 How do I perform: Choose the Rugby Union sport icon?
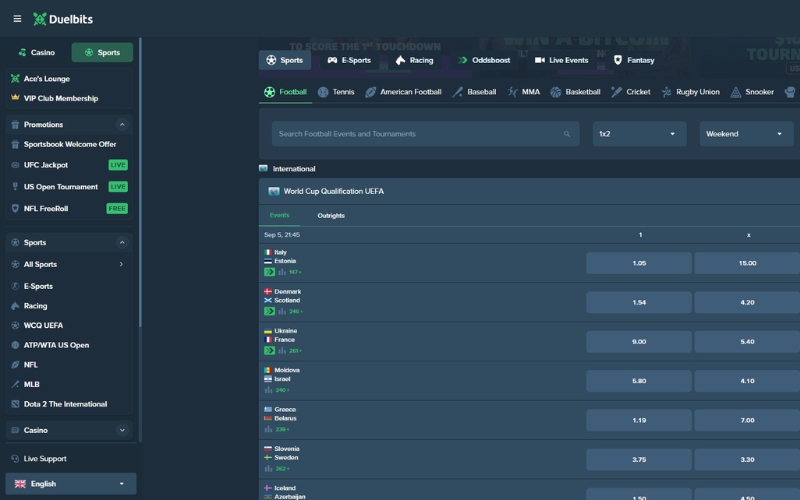(x=690, y=92)
